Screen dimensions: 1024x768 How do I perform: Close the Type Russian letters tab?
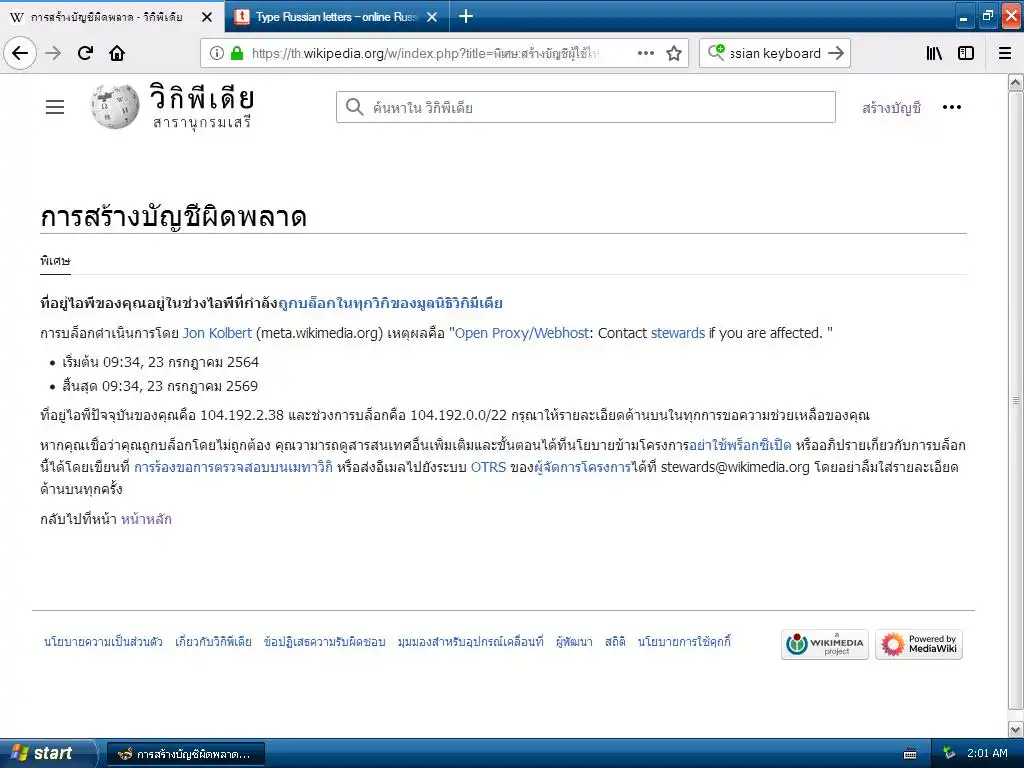click(x=432, y=17)
